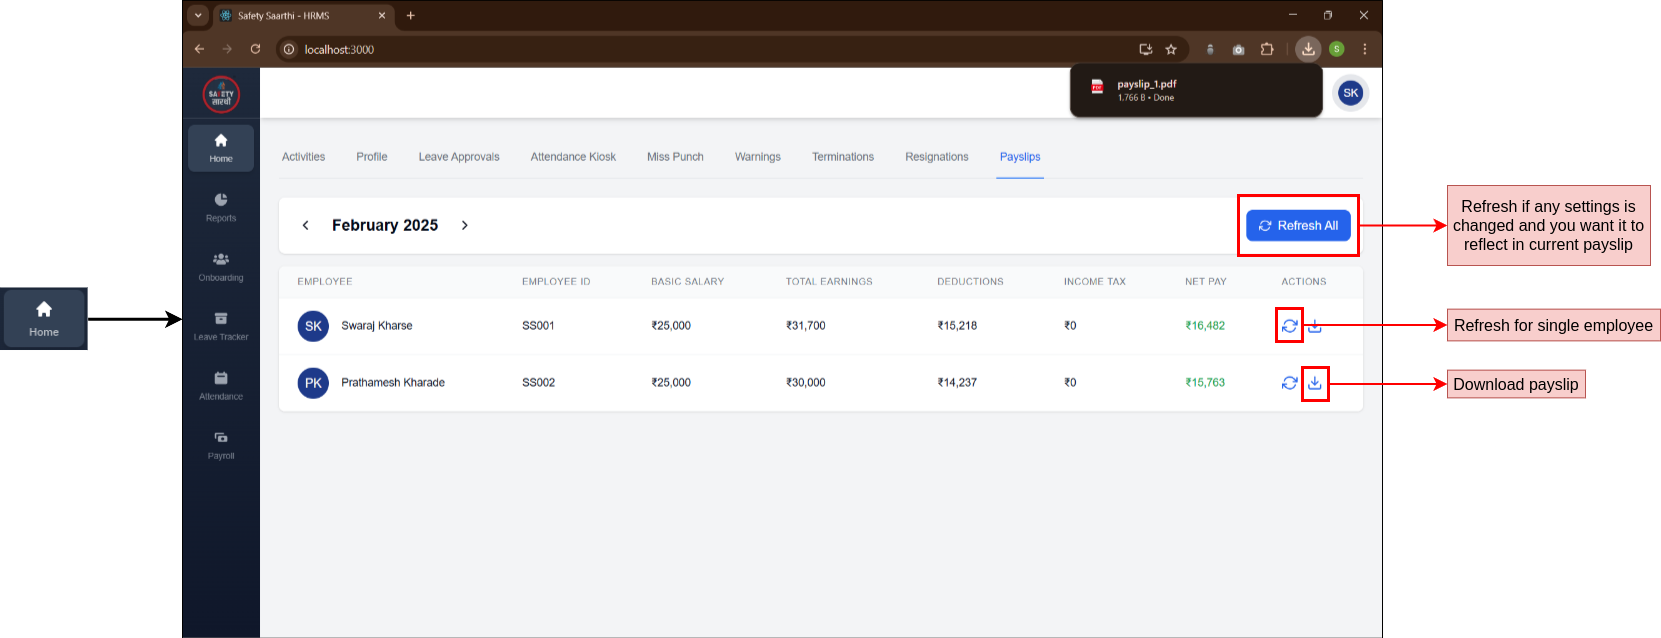
Task: Go to Leave Tracker in sidebar
Action: click(x=221, y=325)
